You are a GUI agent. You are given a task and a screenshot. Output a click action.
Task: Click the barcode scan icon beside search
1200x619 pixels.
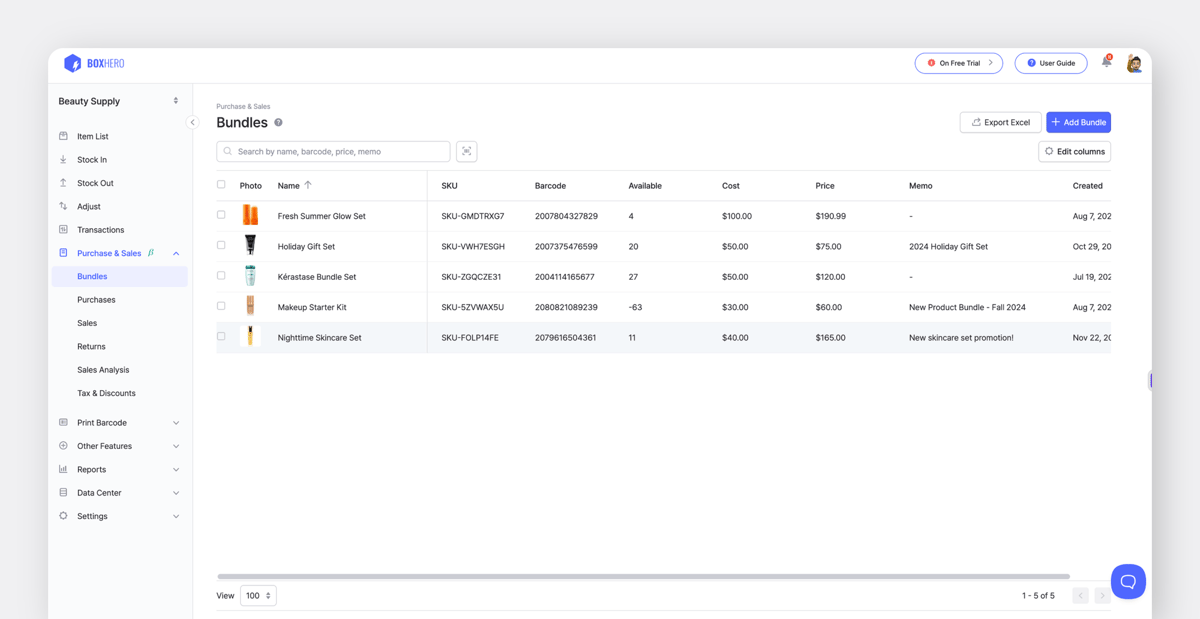coord(466,151)
